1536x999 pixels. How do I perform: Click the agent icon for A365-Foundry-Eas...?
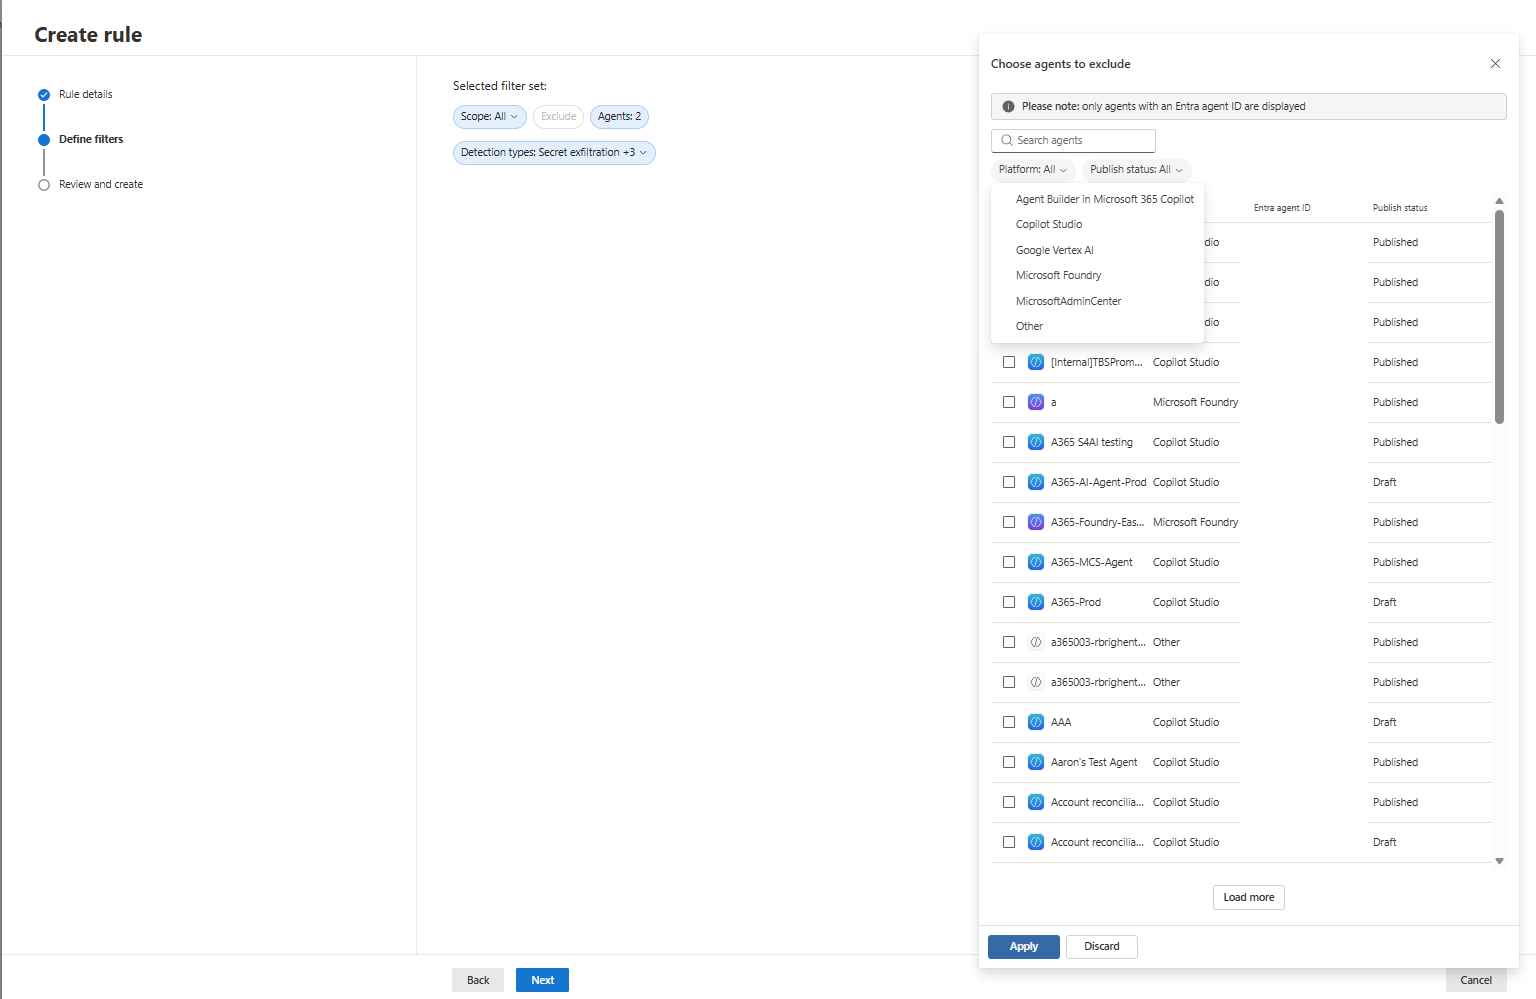click(1036, 522)
